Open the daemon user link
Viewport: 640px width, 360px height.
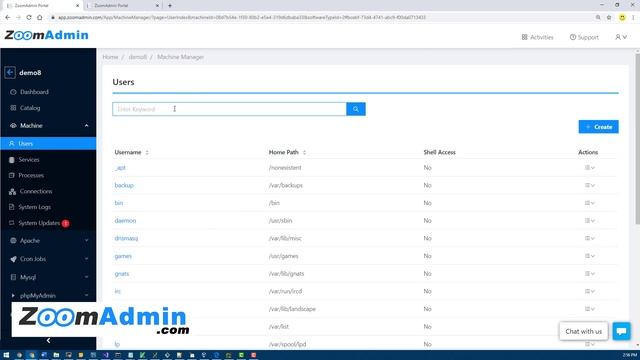[125, 220]
